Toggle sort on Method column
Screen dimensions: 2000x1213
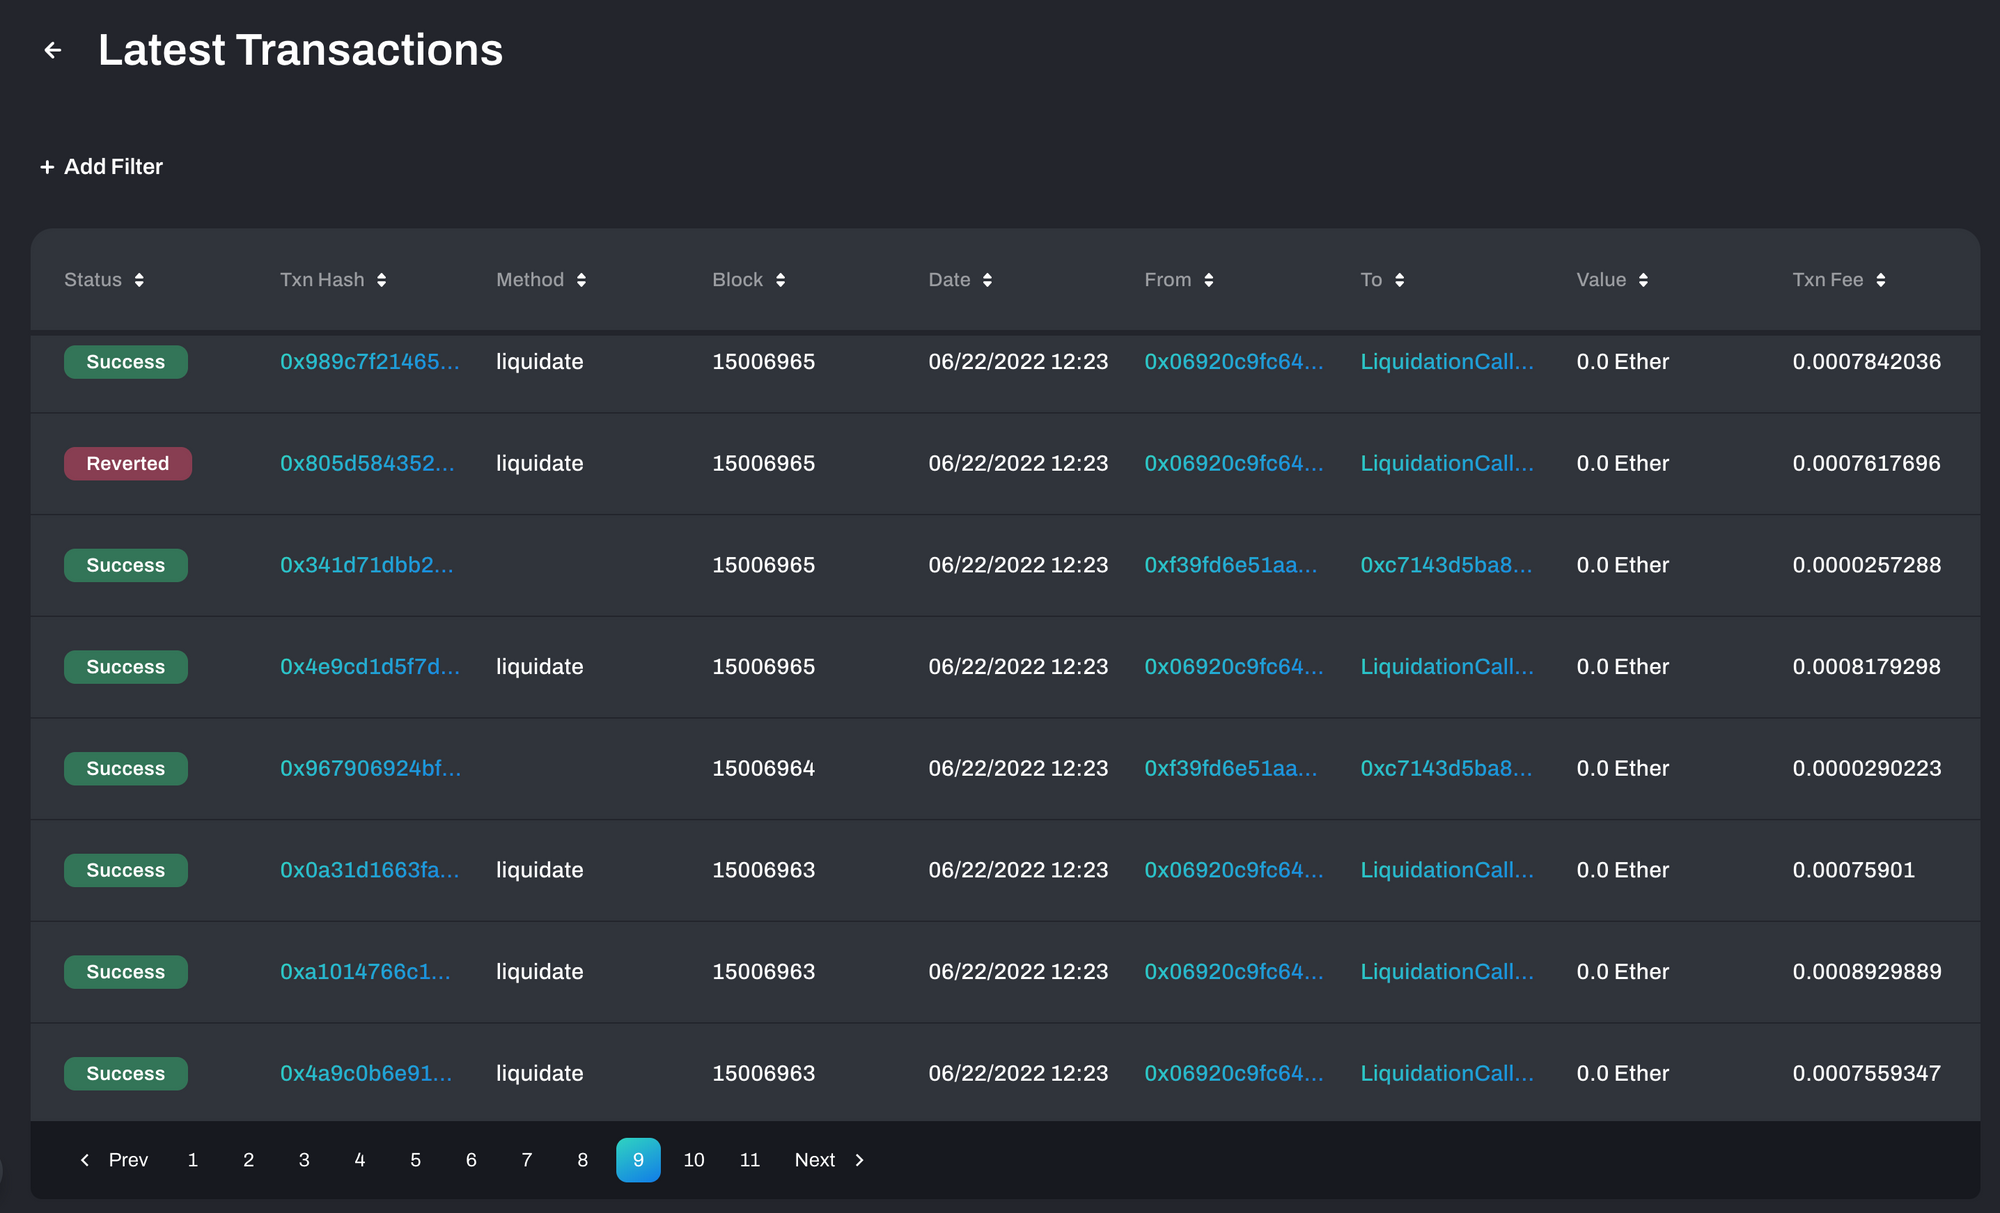tap(581, 280)
